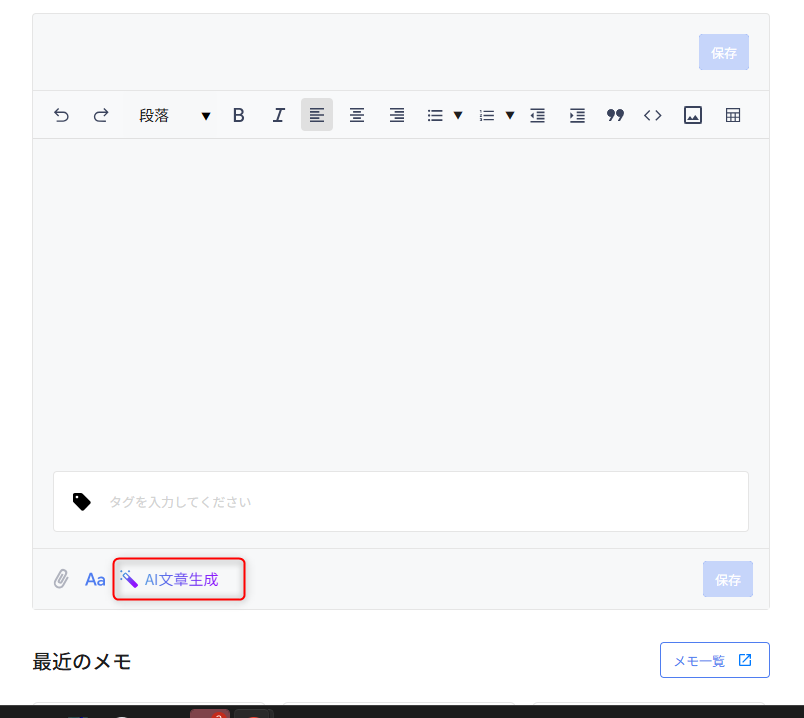Insert an image into the memo
Viewport: 804px width, 718px height.
point(693,115)
